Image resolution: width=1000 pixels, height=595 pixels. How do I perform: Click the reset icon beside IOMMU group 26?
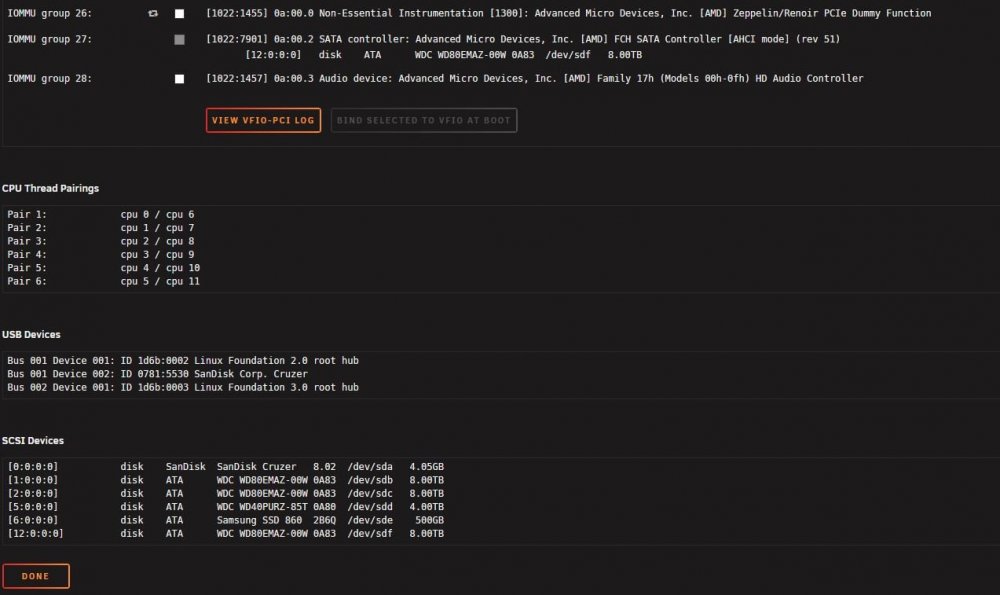pos(152,13)
